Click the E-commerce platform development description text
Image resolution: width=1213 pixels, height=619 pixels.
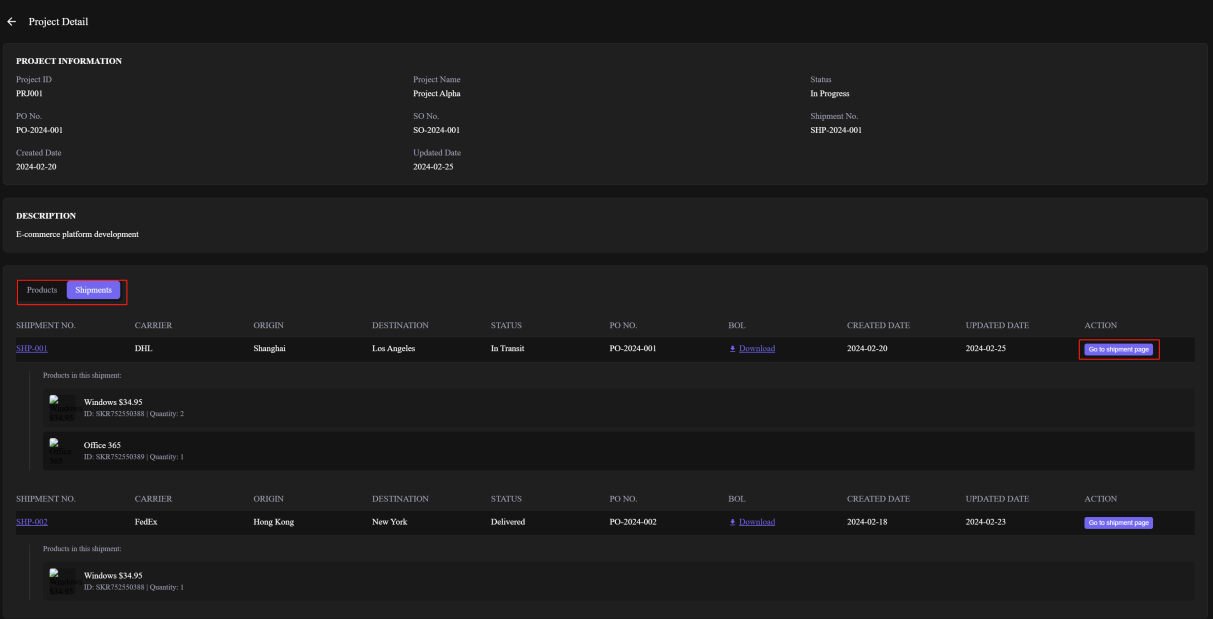77,235
